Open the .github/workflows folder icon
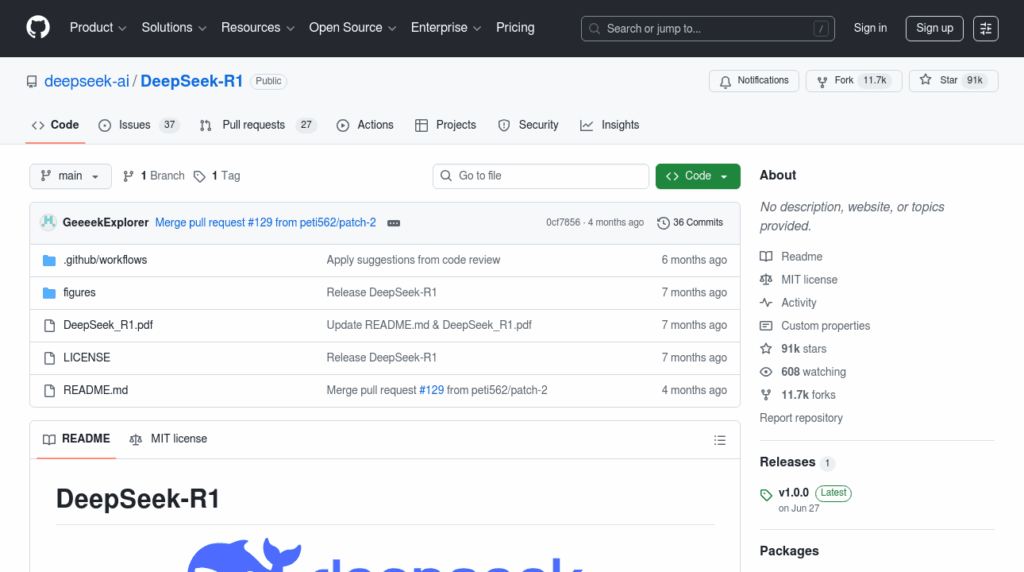The image size is (1024, 572). click(49, 260)
